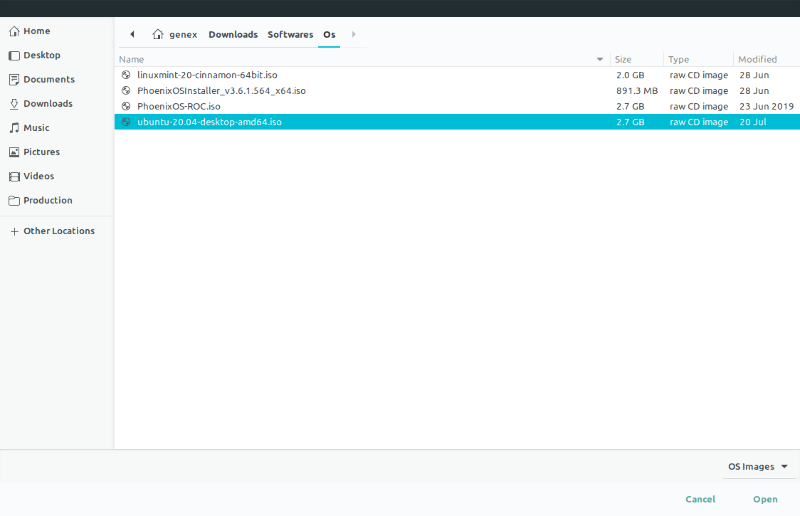Open the OS Images file filter dropdown
Image resolution: width=800 pixels, height=516 pixels.
tap(759, 466)
